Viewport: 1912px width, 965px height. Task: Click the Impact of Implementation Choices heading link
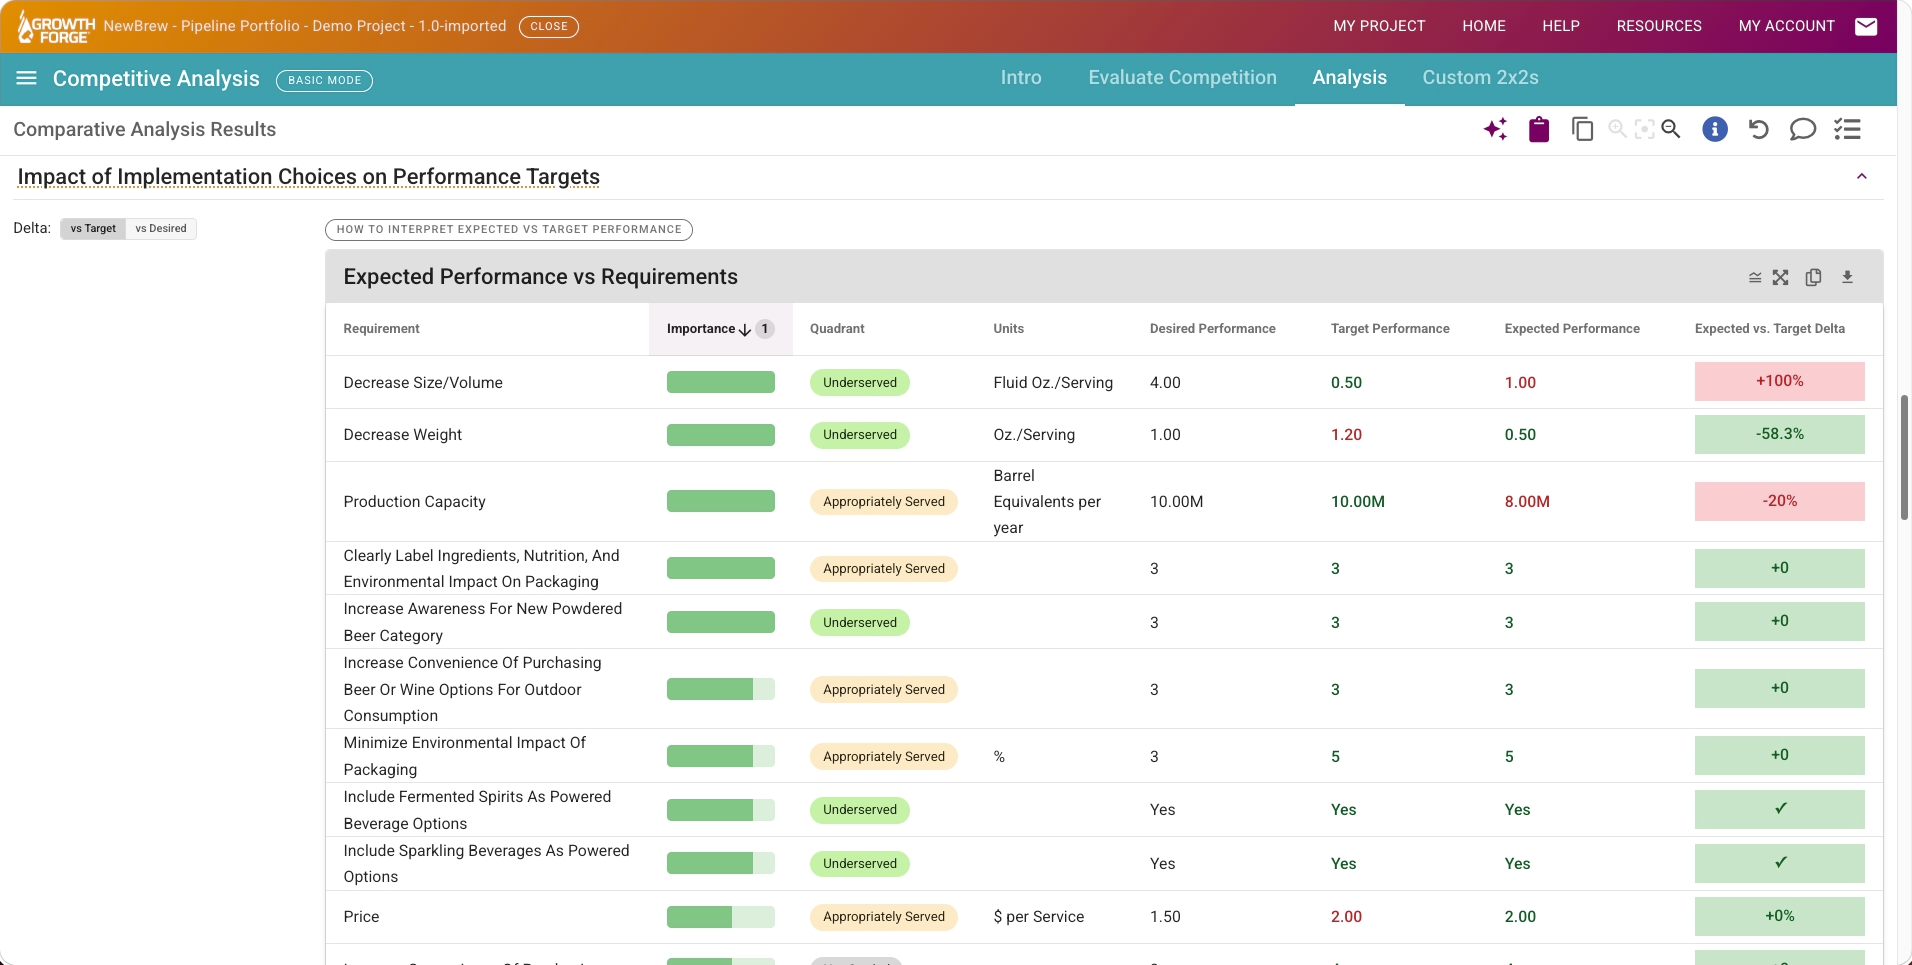point(308,177)
